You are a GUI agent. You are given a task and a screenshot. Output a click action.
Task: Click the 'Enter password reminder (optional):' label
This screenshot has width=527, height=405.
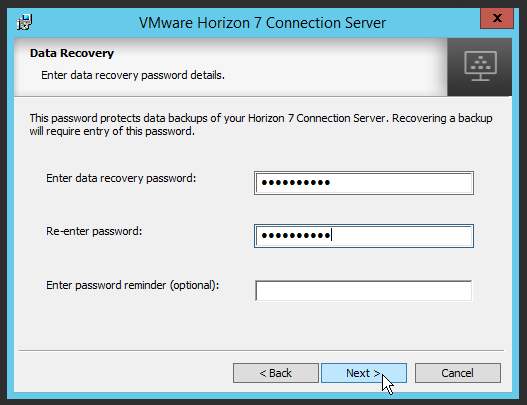(x=132, y=285)
